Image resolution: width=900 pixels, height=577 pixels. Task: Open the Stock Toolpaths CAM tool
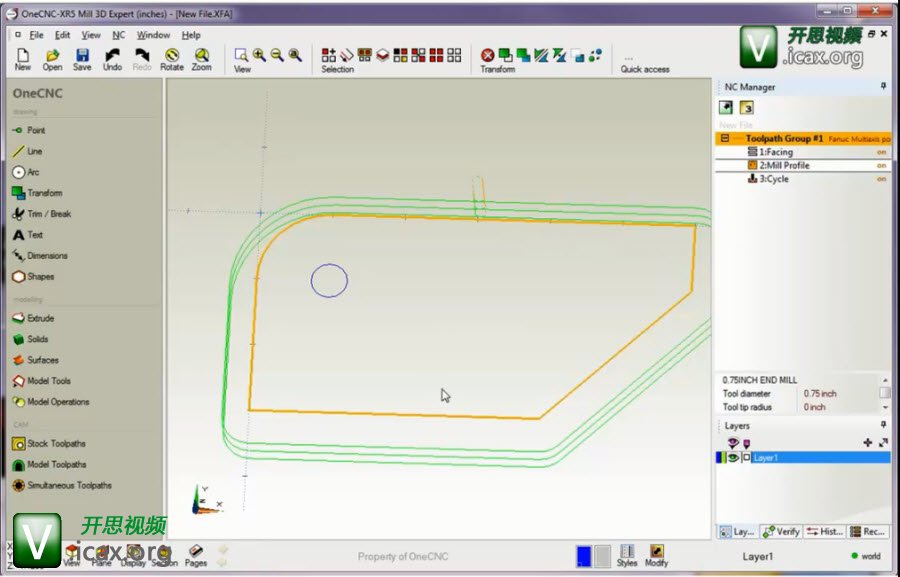click(56, 444)
